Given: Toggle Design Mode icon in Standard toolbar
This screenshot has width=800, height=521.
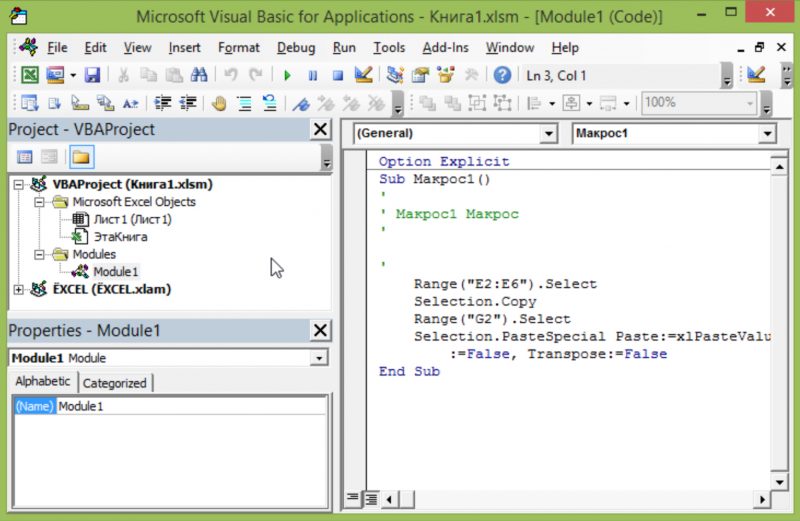Looking at the screenshot, I should click(363, 76).
